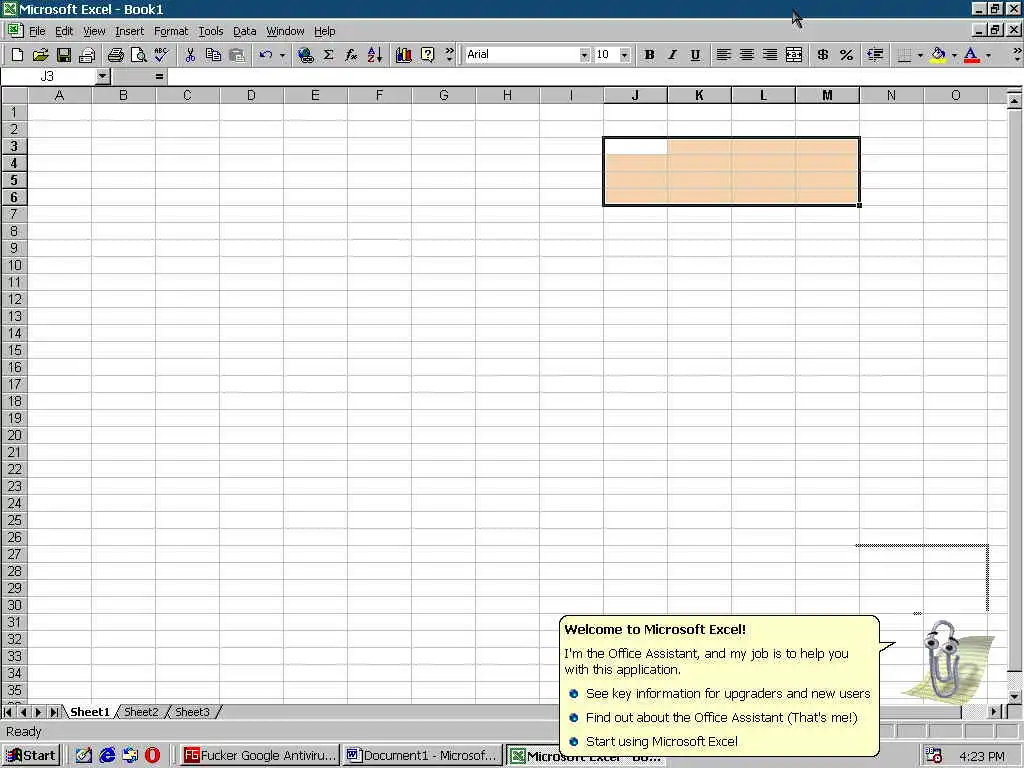Switch to Document1 Microsoft Word taskbar button

[x=422, y=756]
